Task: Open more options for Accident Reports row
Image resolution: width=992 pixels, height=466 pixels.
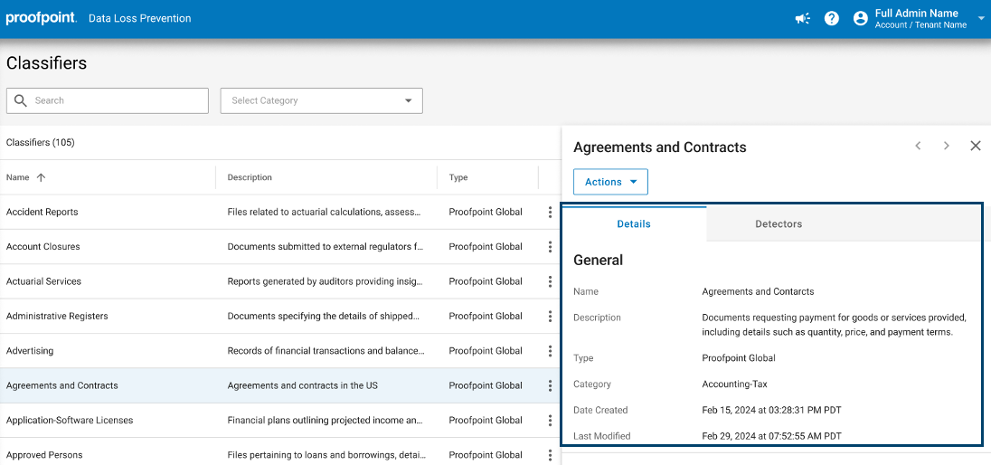Action: pos(550,212)
